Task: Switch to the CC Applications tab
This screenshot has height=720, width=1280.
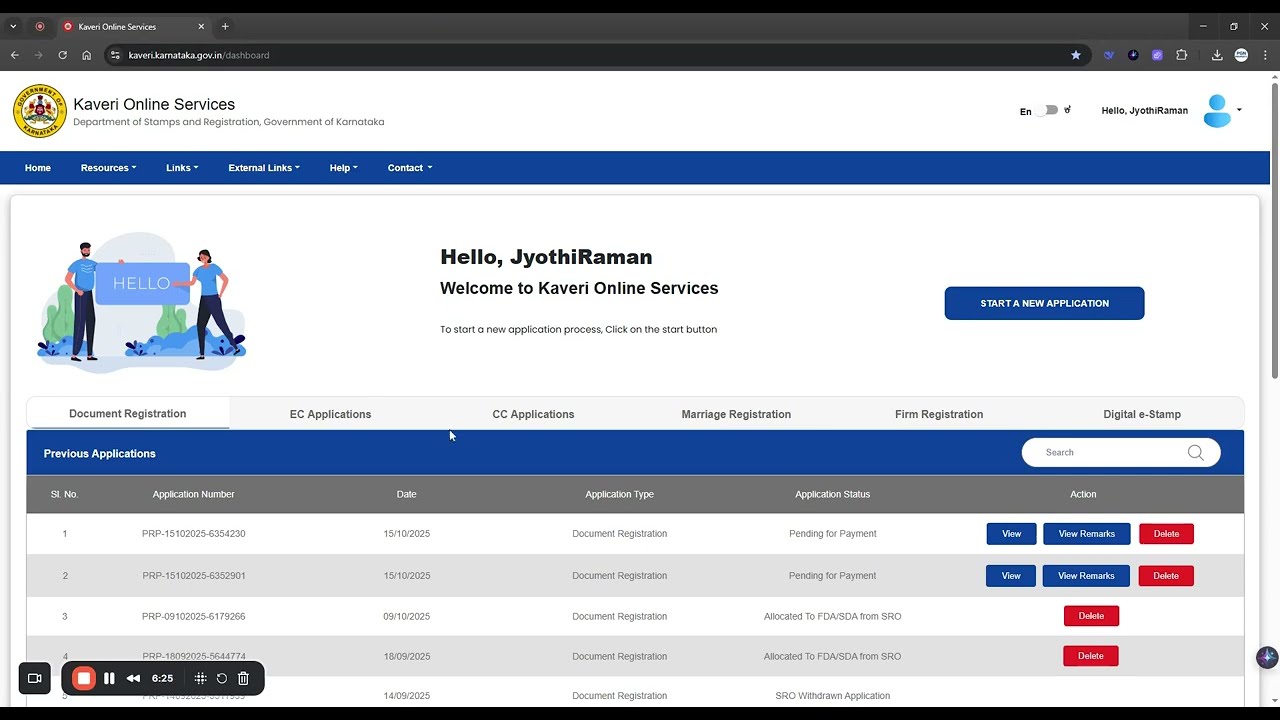Action: (x=533, y=414)
